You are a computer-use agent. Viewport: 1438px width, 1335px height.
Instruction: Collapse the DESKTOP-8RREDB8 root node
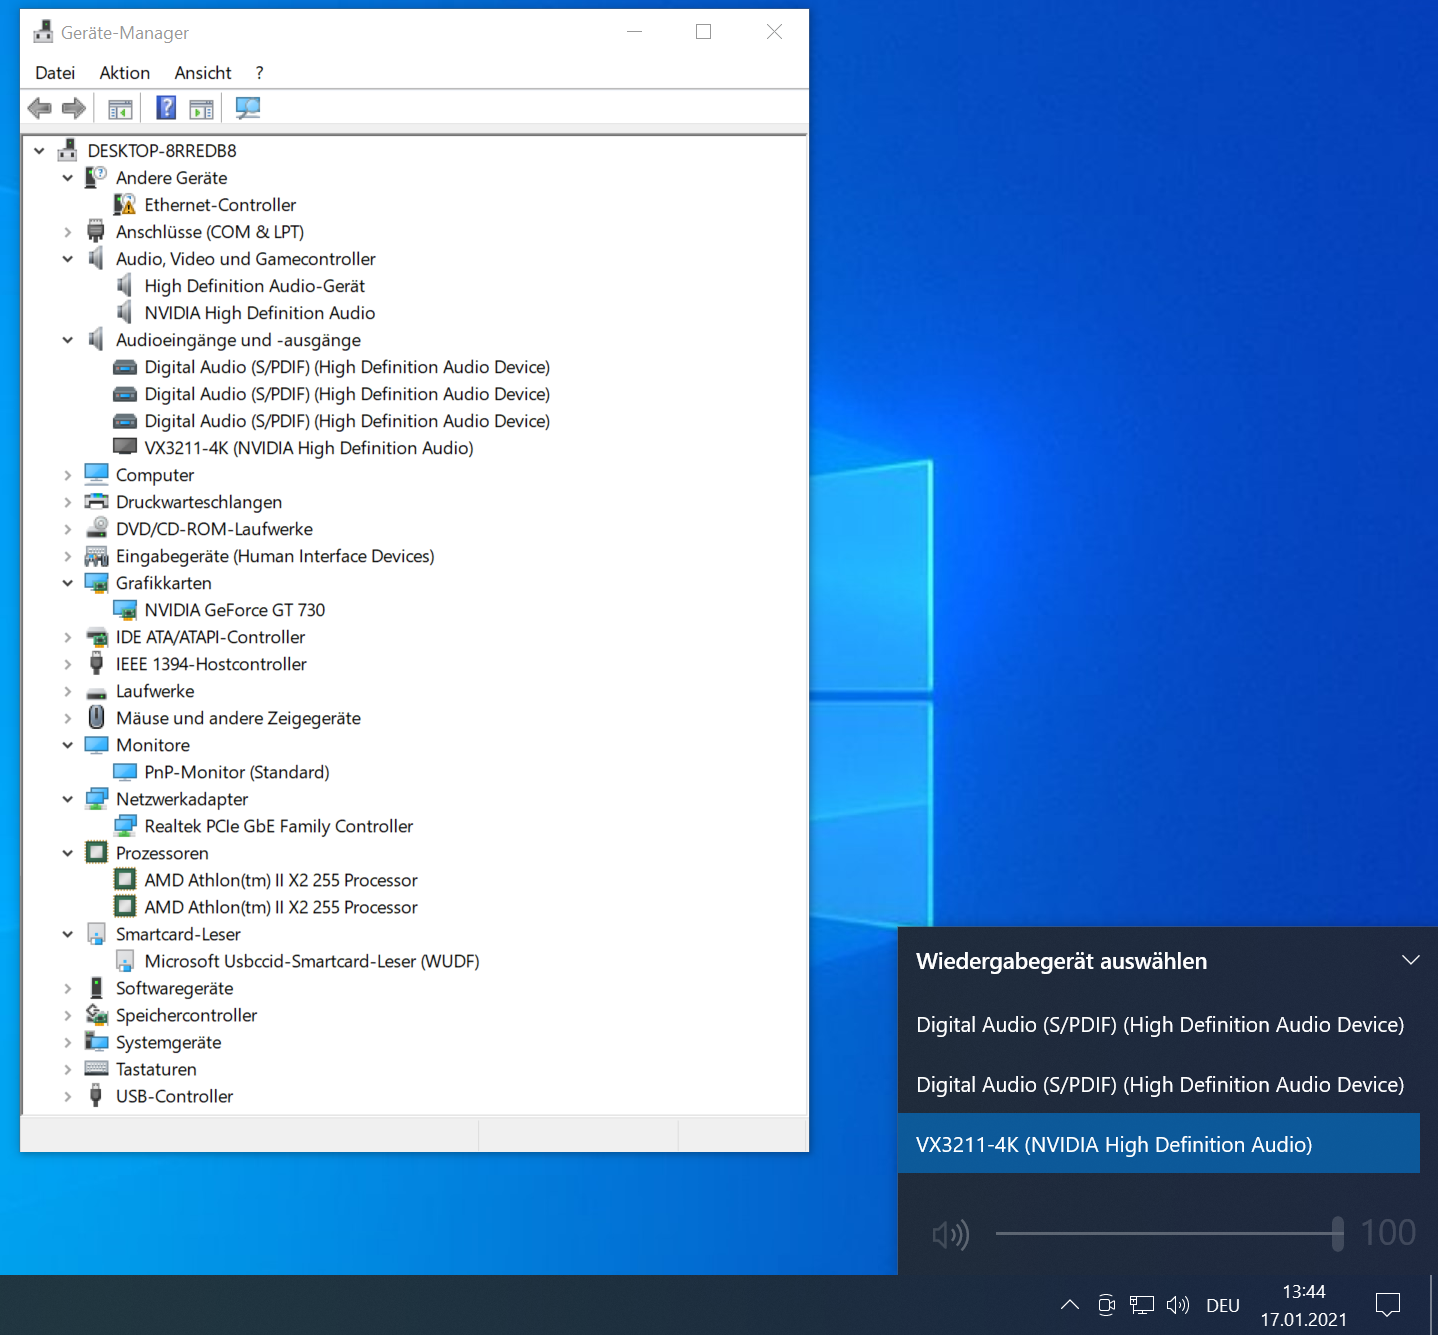(x=39, y=151)
